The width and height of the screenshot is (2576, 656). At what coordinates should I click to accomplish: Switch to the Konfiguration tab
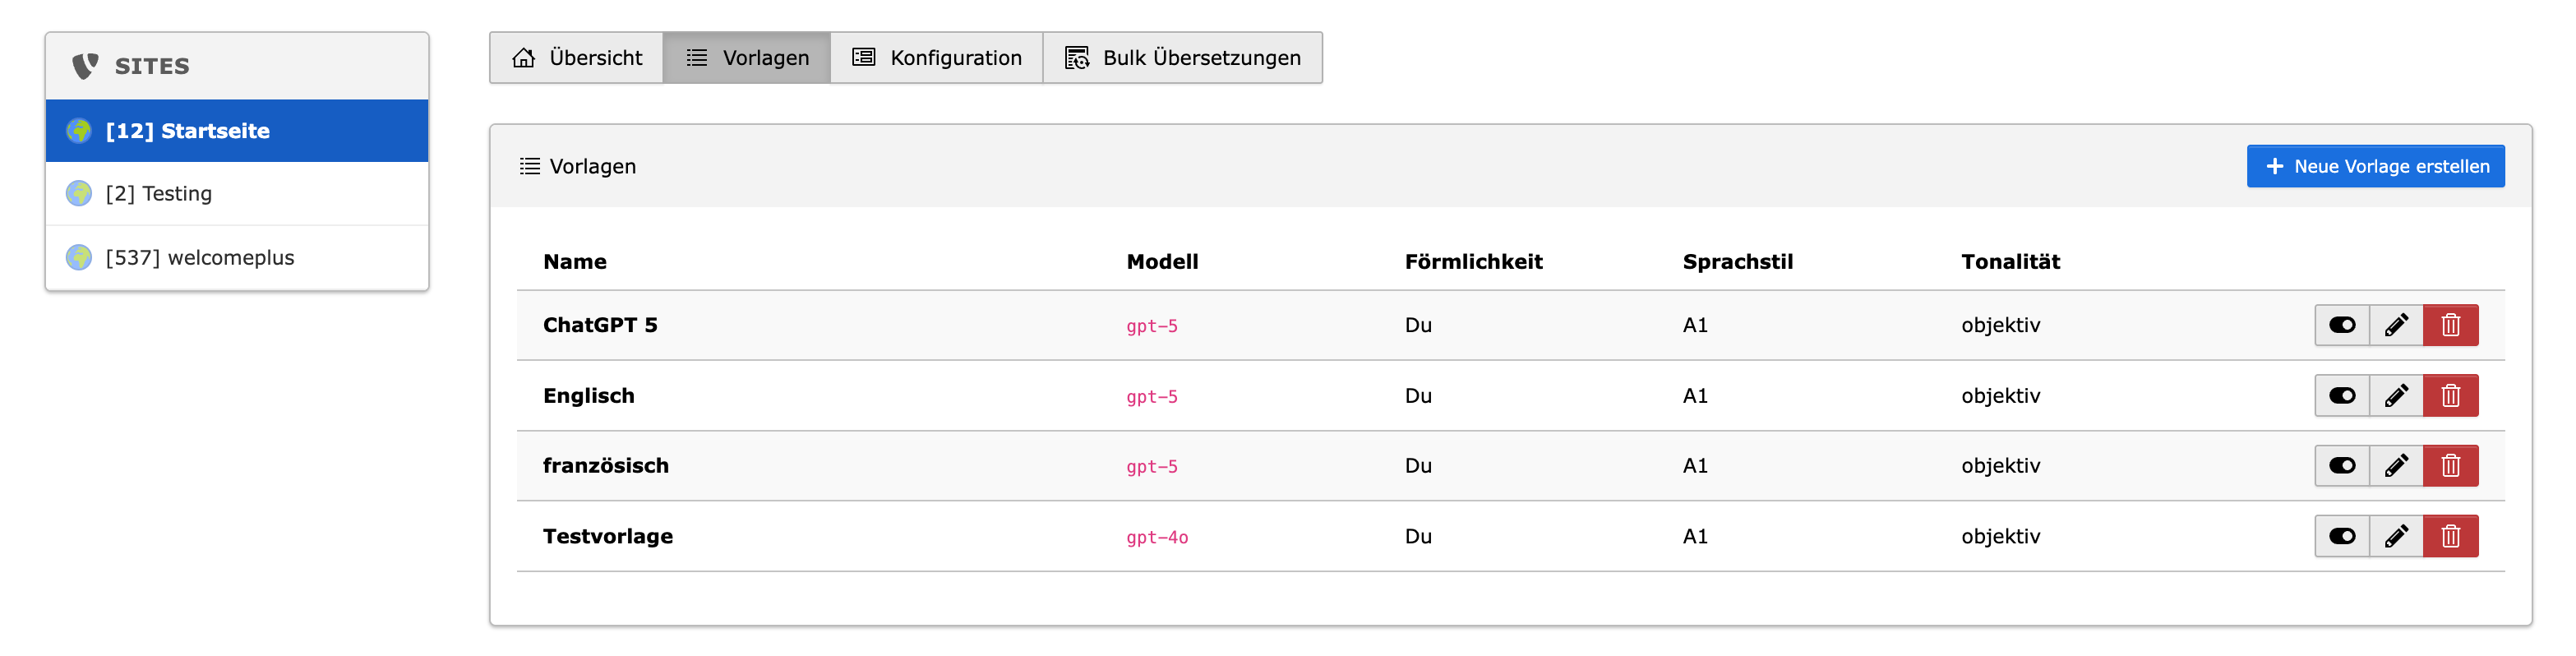point(937,58)
